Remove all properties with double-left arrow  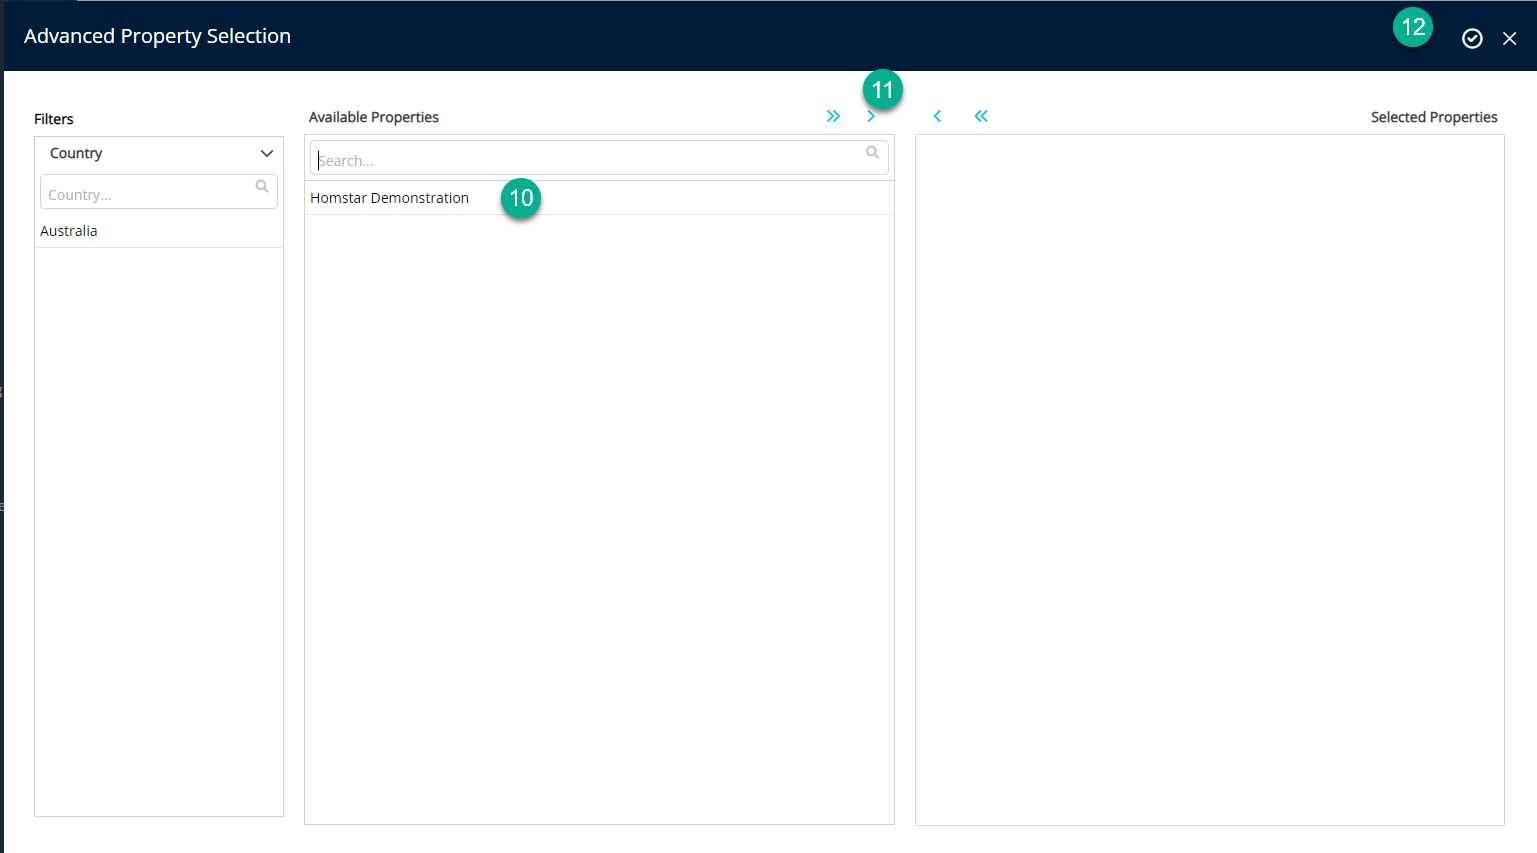[x=981, y=116]
